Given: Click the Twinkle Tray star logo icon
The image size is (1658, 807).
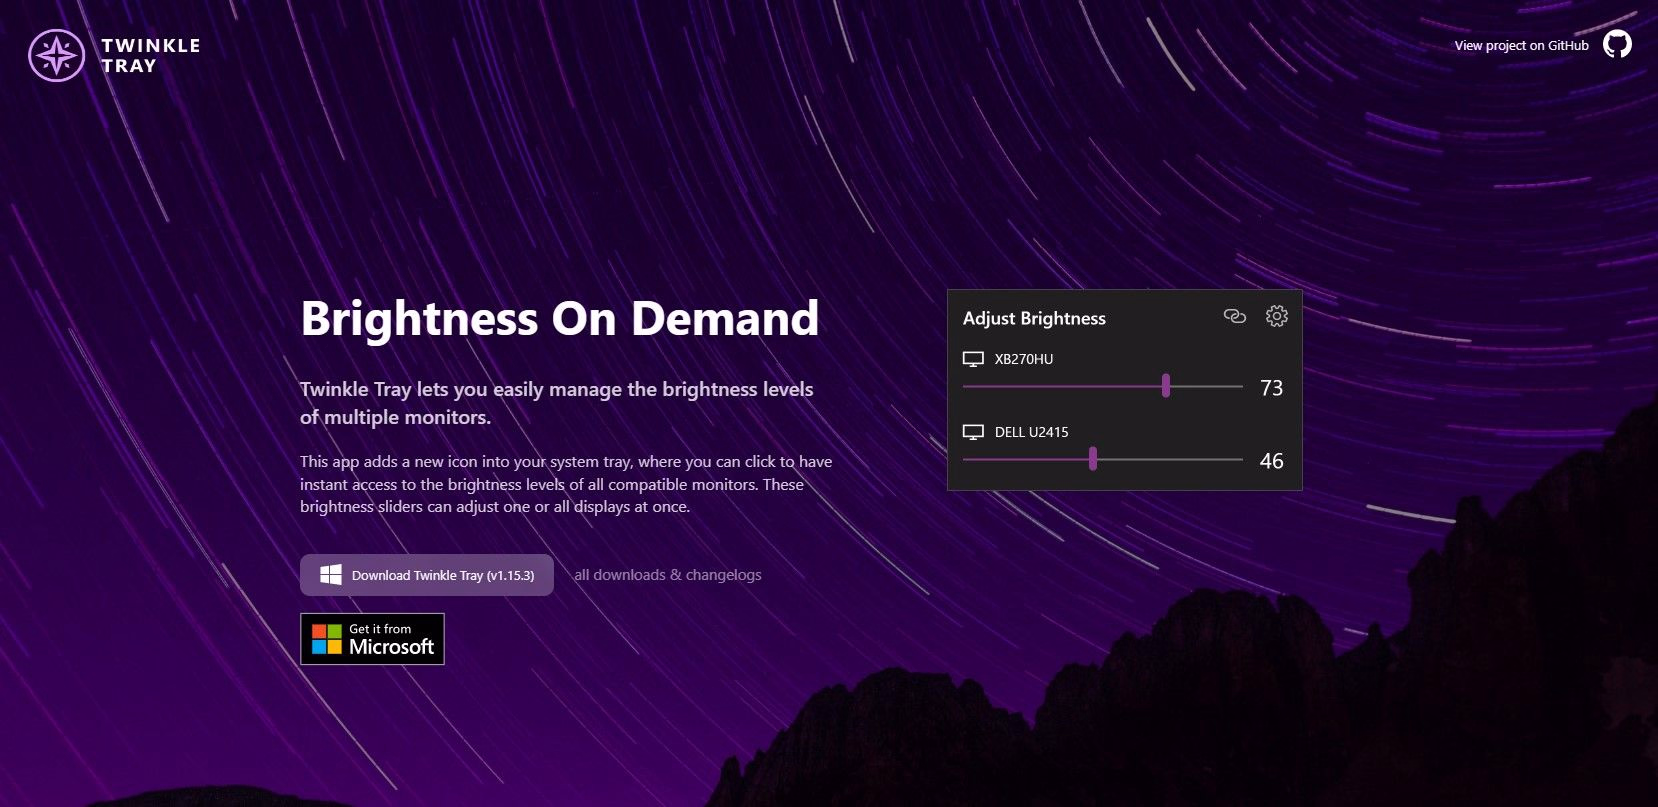Looking at the screenshot, I should point(57,55).
